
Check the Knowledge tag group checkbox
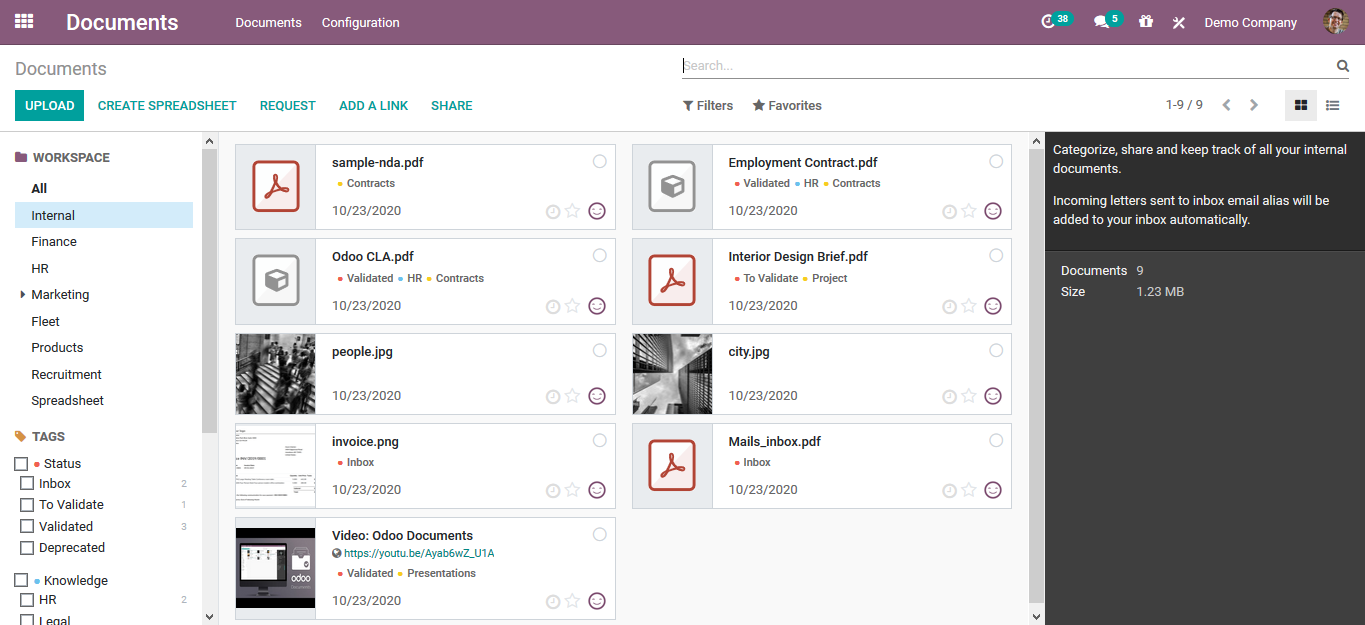click(x=21, y=580)
